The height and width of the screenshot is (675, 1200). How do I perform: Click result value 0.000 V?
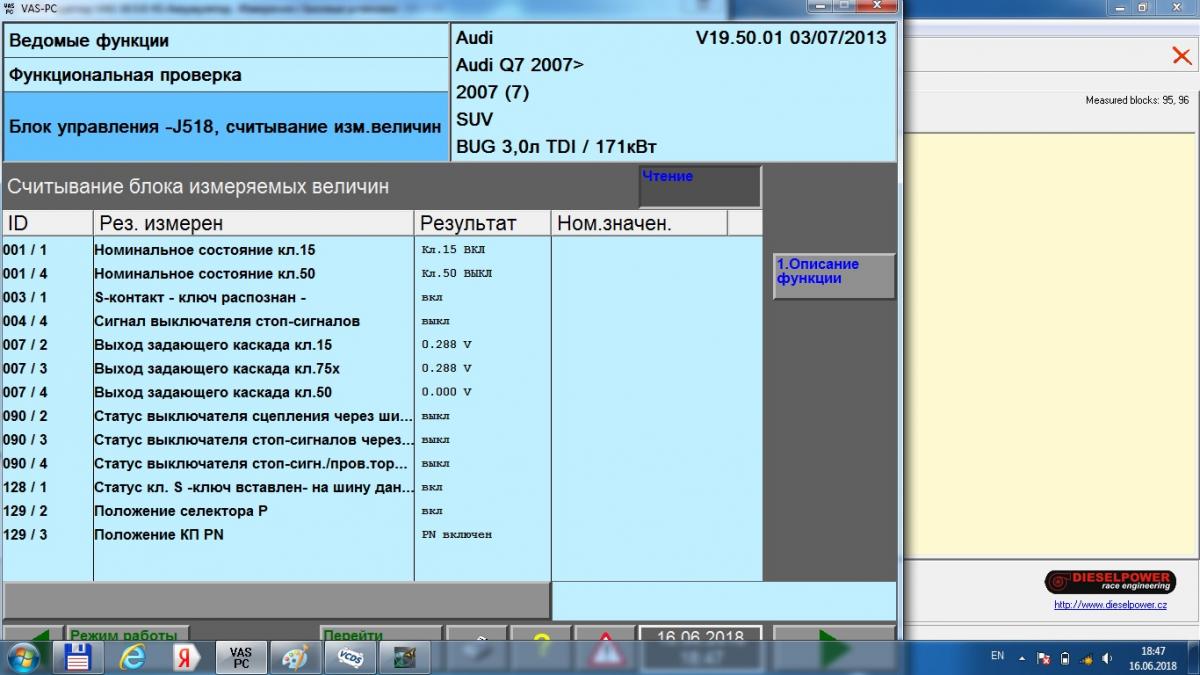tap(446, 392)
